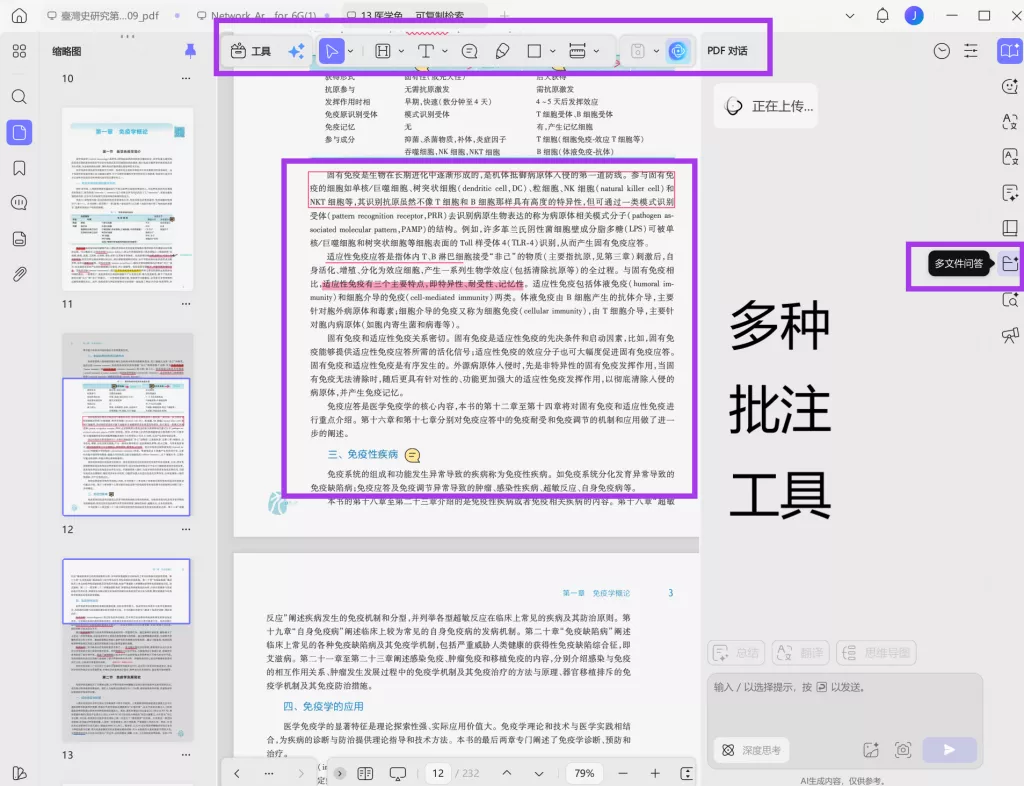Select the text T annotation tool
The width and height of the screenshot is (1024, 786).
(x=426, y=51)
